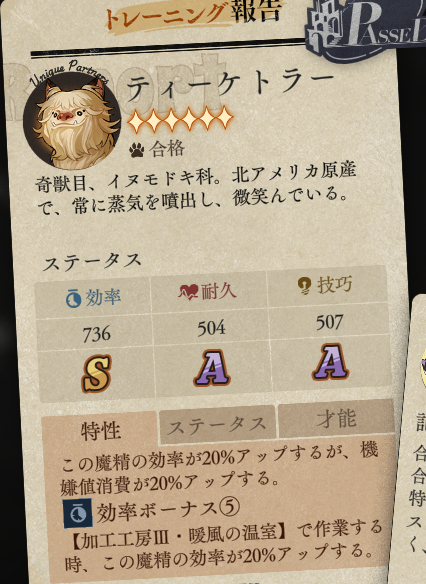This screenshot has height=584, width=426.
Task: Click the paw print icon beside 合格
Action: pyautogui.click(x=137, y=150)
